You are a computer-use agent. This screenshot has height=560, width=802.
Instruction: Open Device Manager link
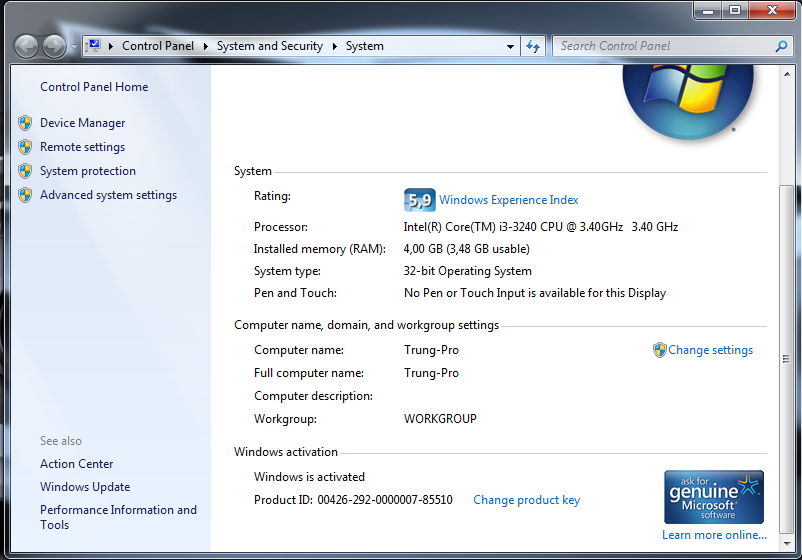tap(82, 123)
